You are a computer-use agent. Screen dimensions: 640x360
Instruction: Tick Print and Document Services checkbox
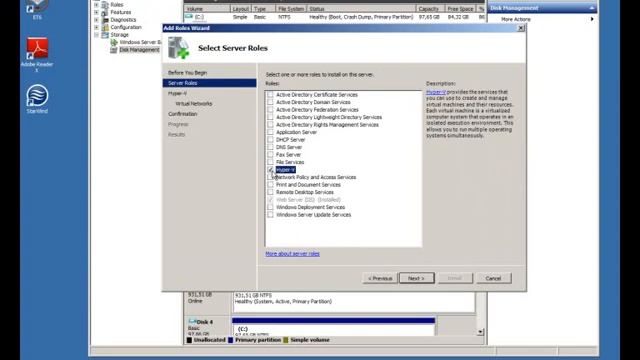pyautogui.click(x=270, y=184)
